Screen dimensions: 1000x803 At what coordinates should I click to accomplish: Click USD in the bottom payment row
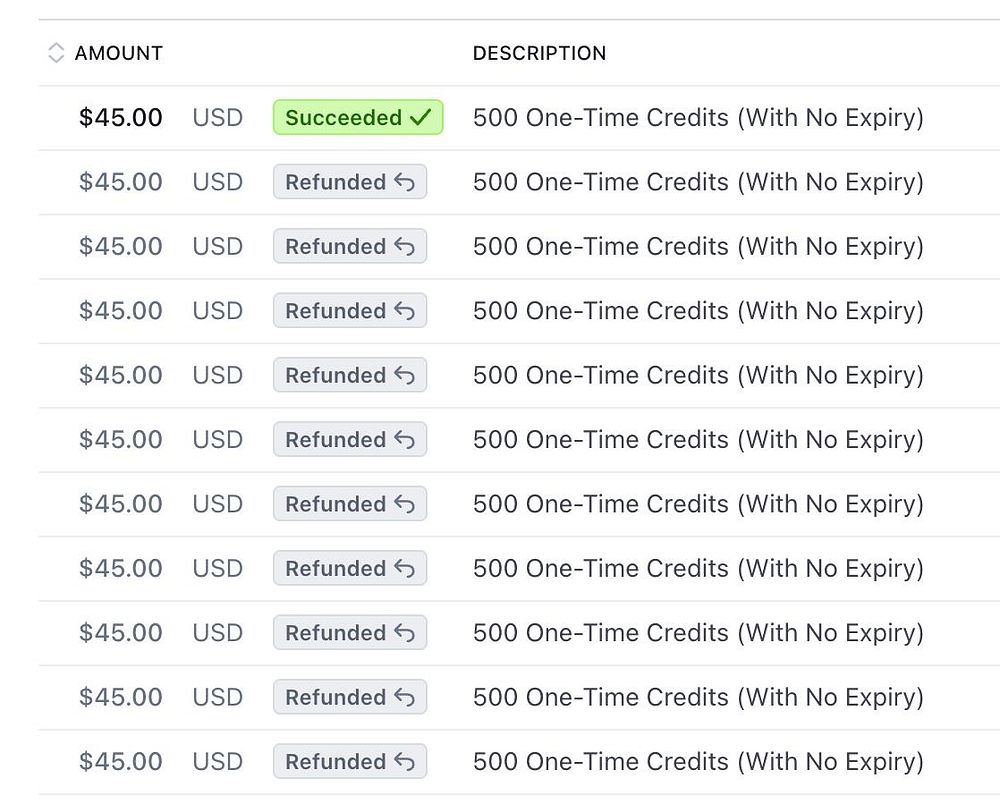[x=217, y=762]
